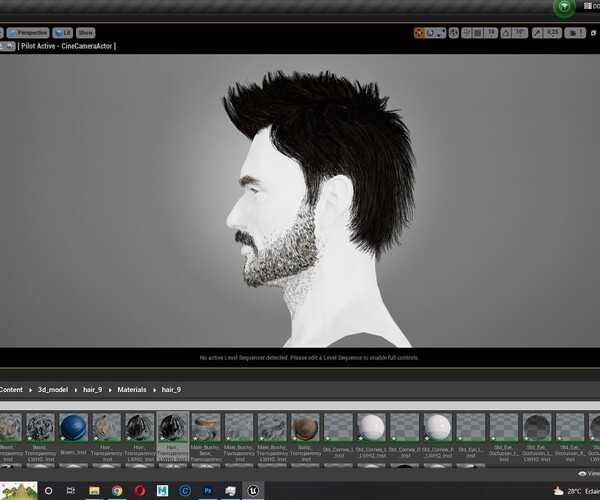600x500 pixels.
Task: Open File Explorer from the taskbar
Action: 94,491
